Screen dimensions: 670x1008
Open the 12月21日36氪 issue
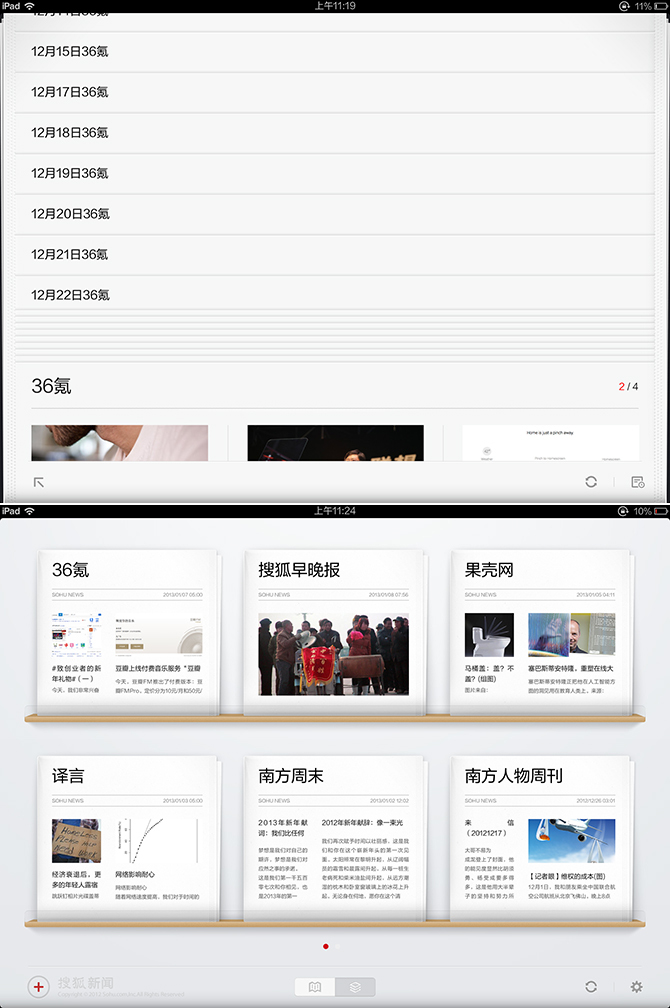(x=334, y=255)
